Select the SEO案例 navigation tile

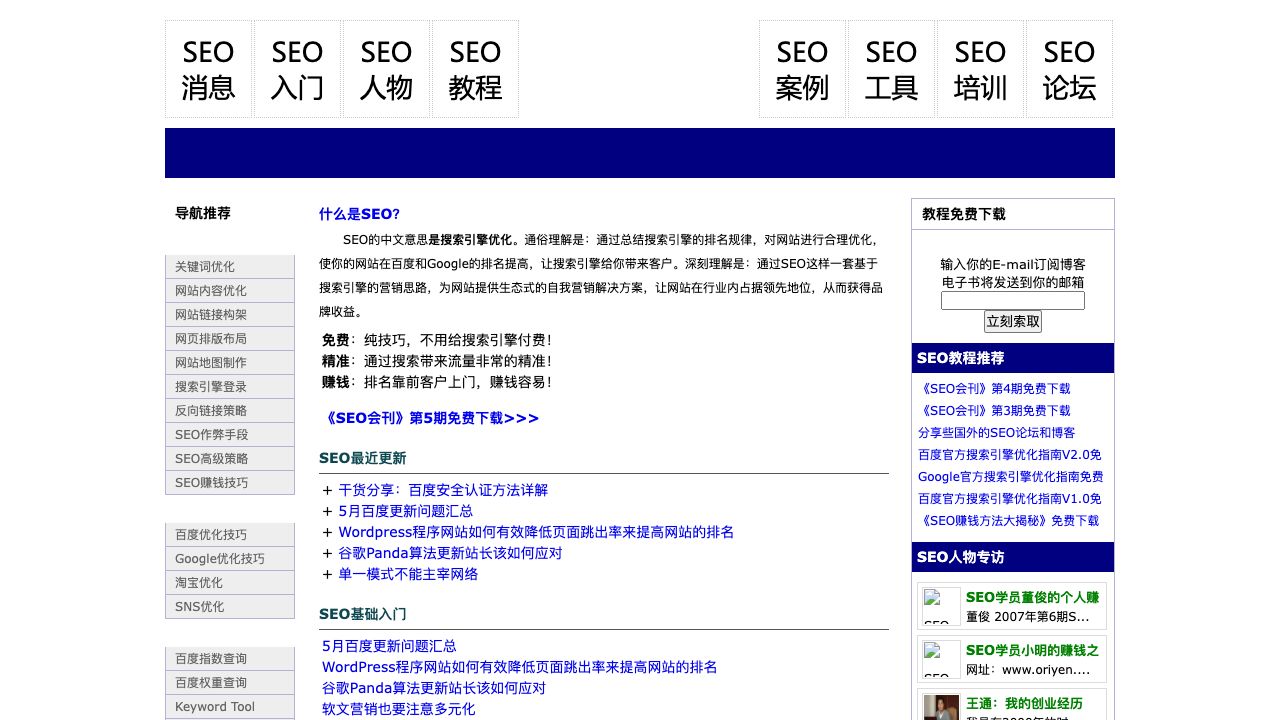coord(802,69)
